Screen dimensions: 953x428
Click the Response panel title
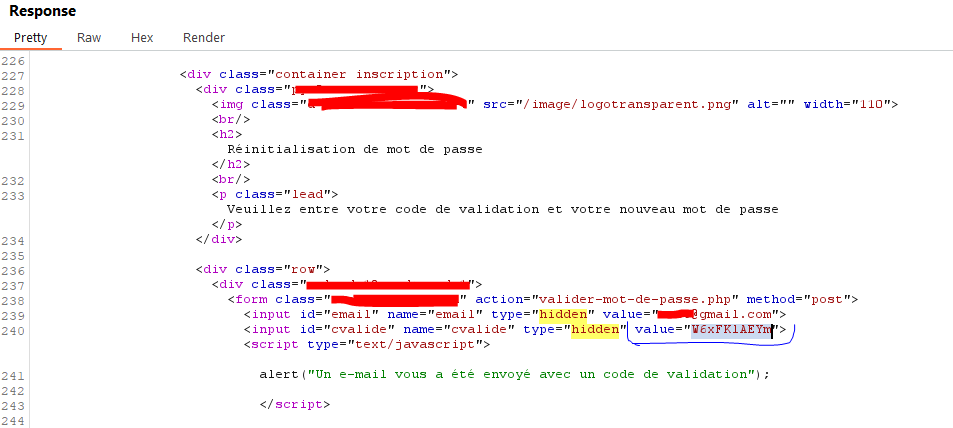pyautogui.click(x=42, y=11)
